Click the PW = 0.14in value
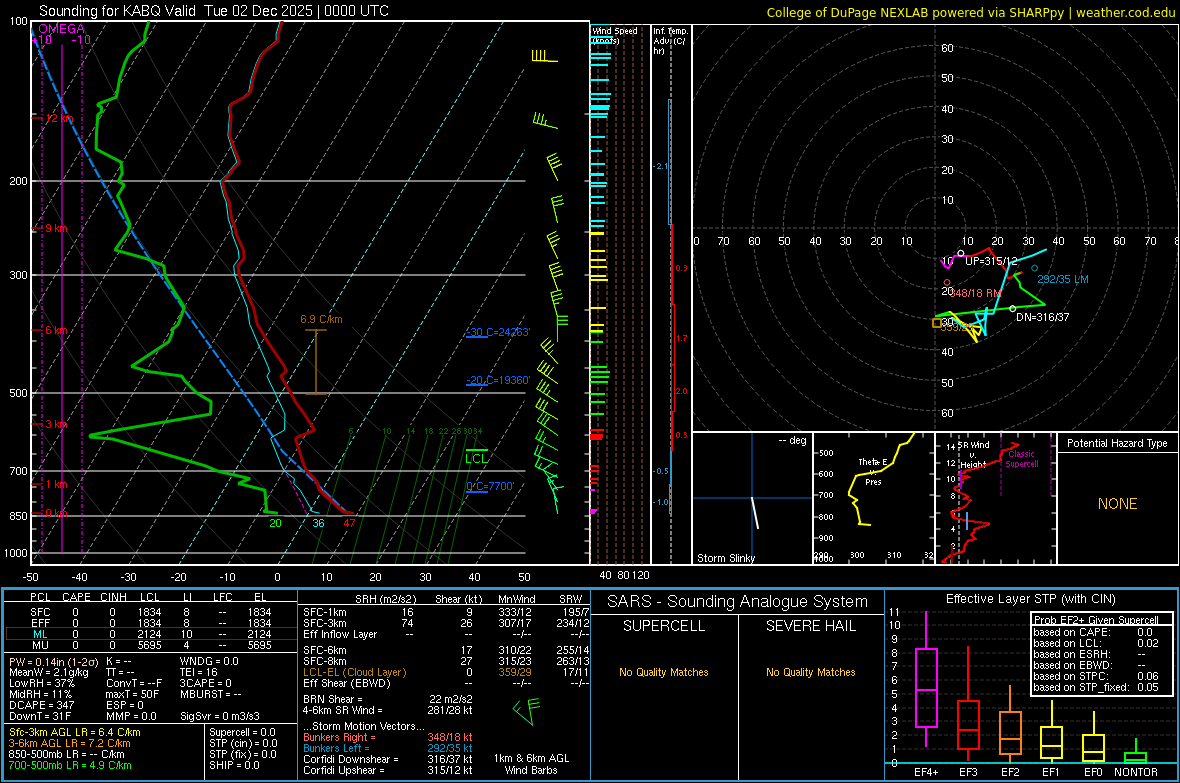This screenshot has width=1180, height=783. 53,662
